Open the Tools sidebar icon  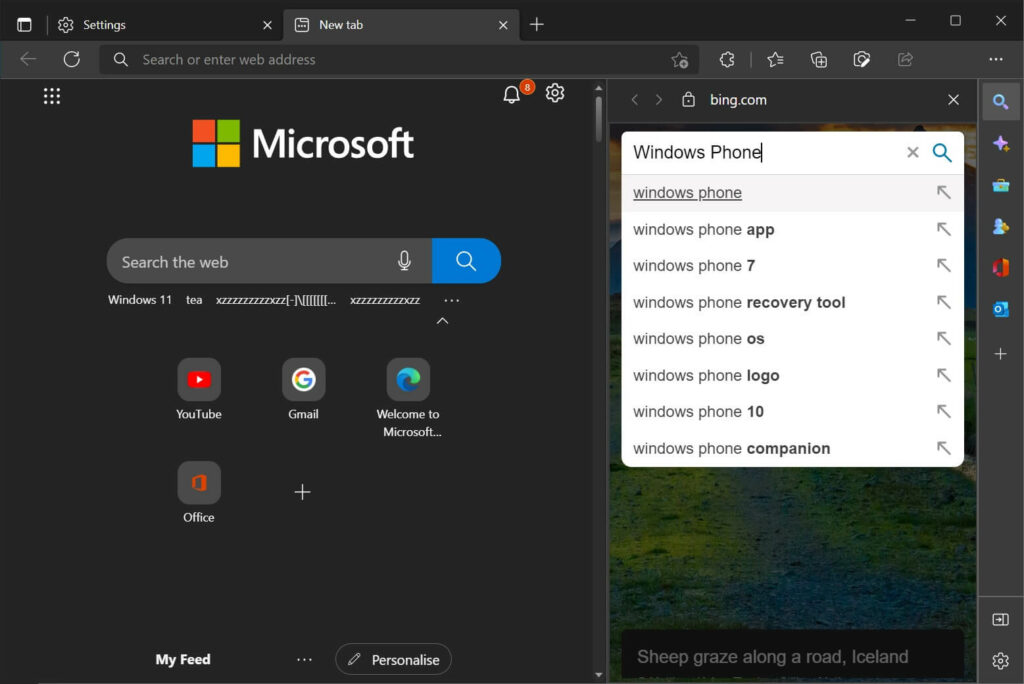[1001, 184]
